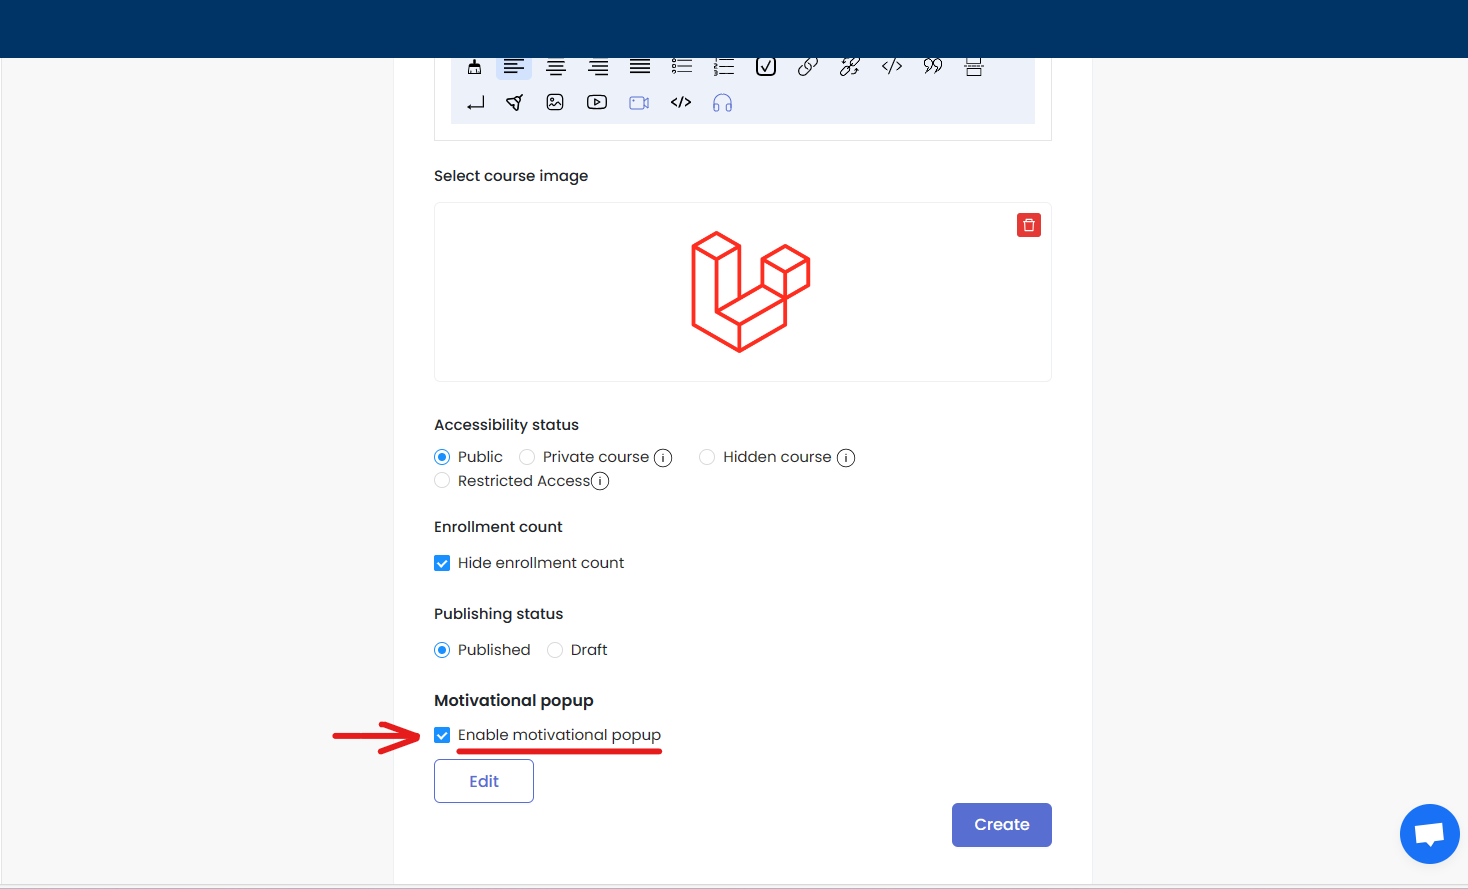Insert a bulleted list
The width and height of the screenshot is (1468, 889).
coord(682,67)
